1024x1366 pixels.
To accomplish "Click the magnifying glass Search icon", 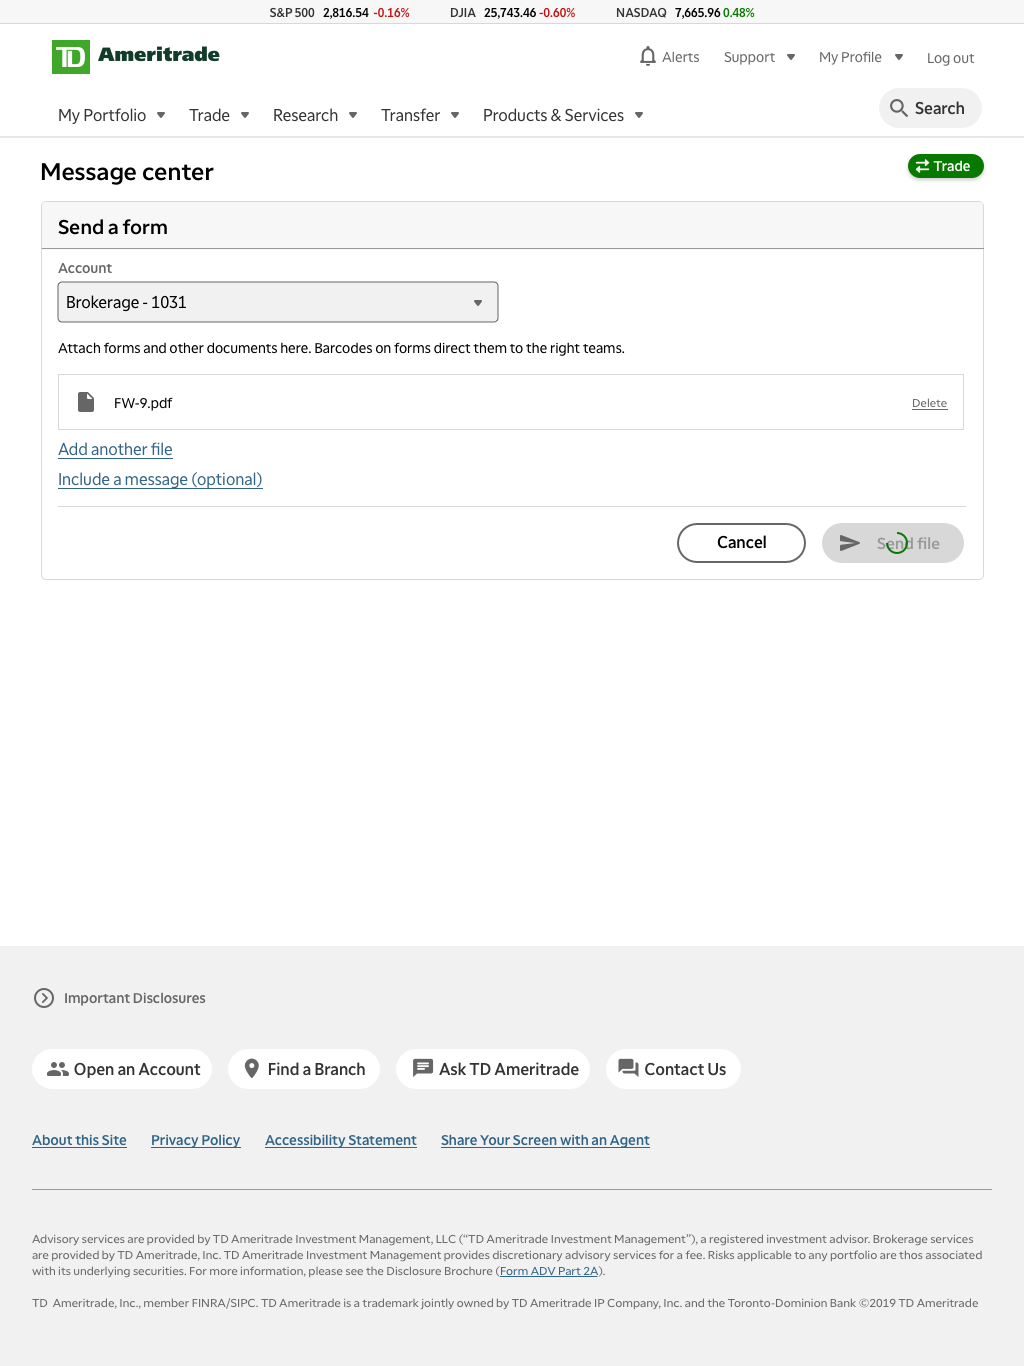I will [899, 108].
